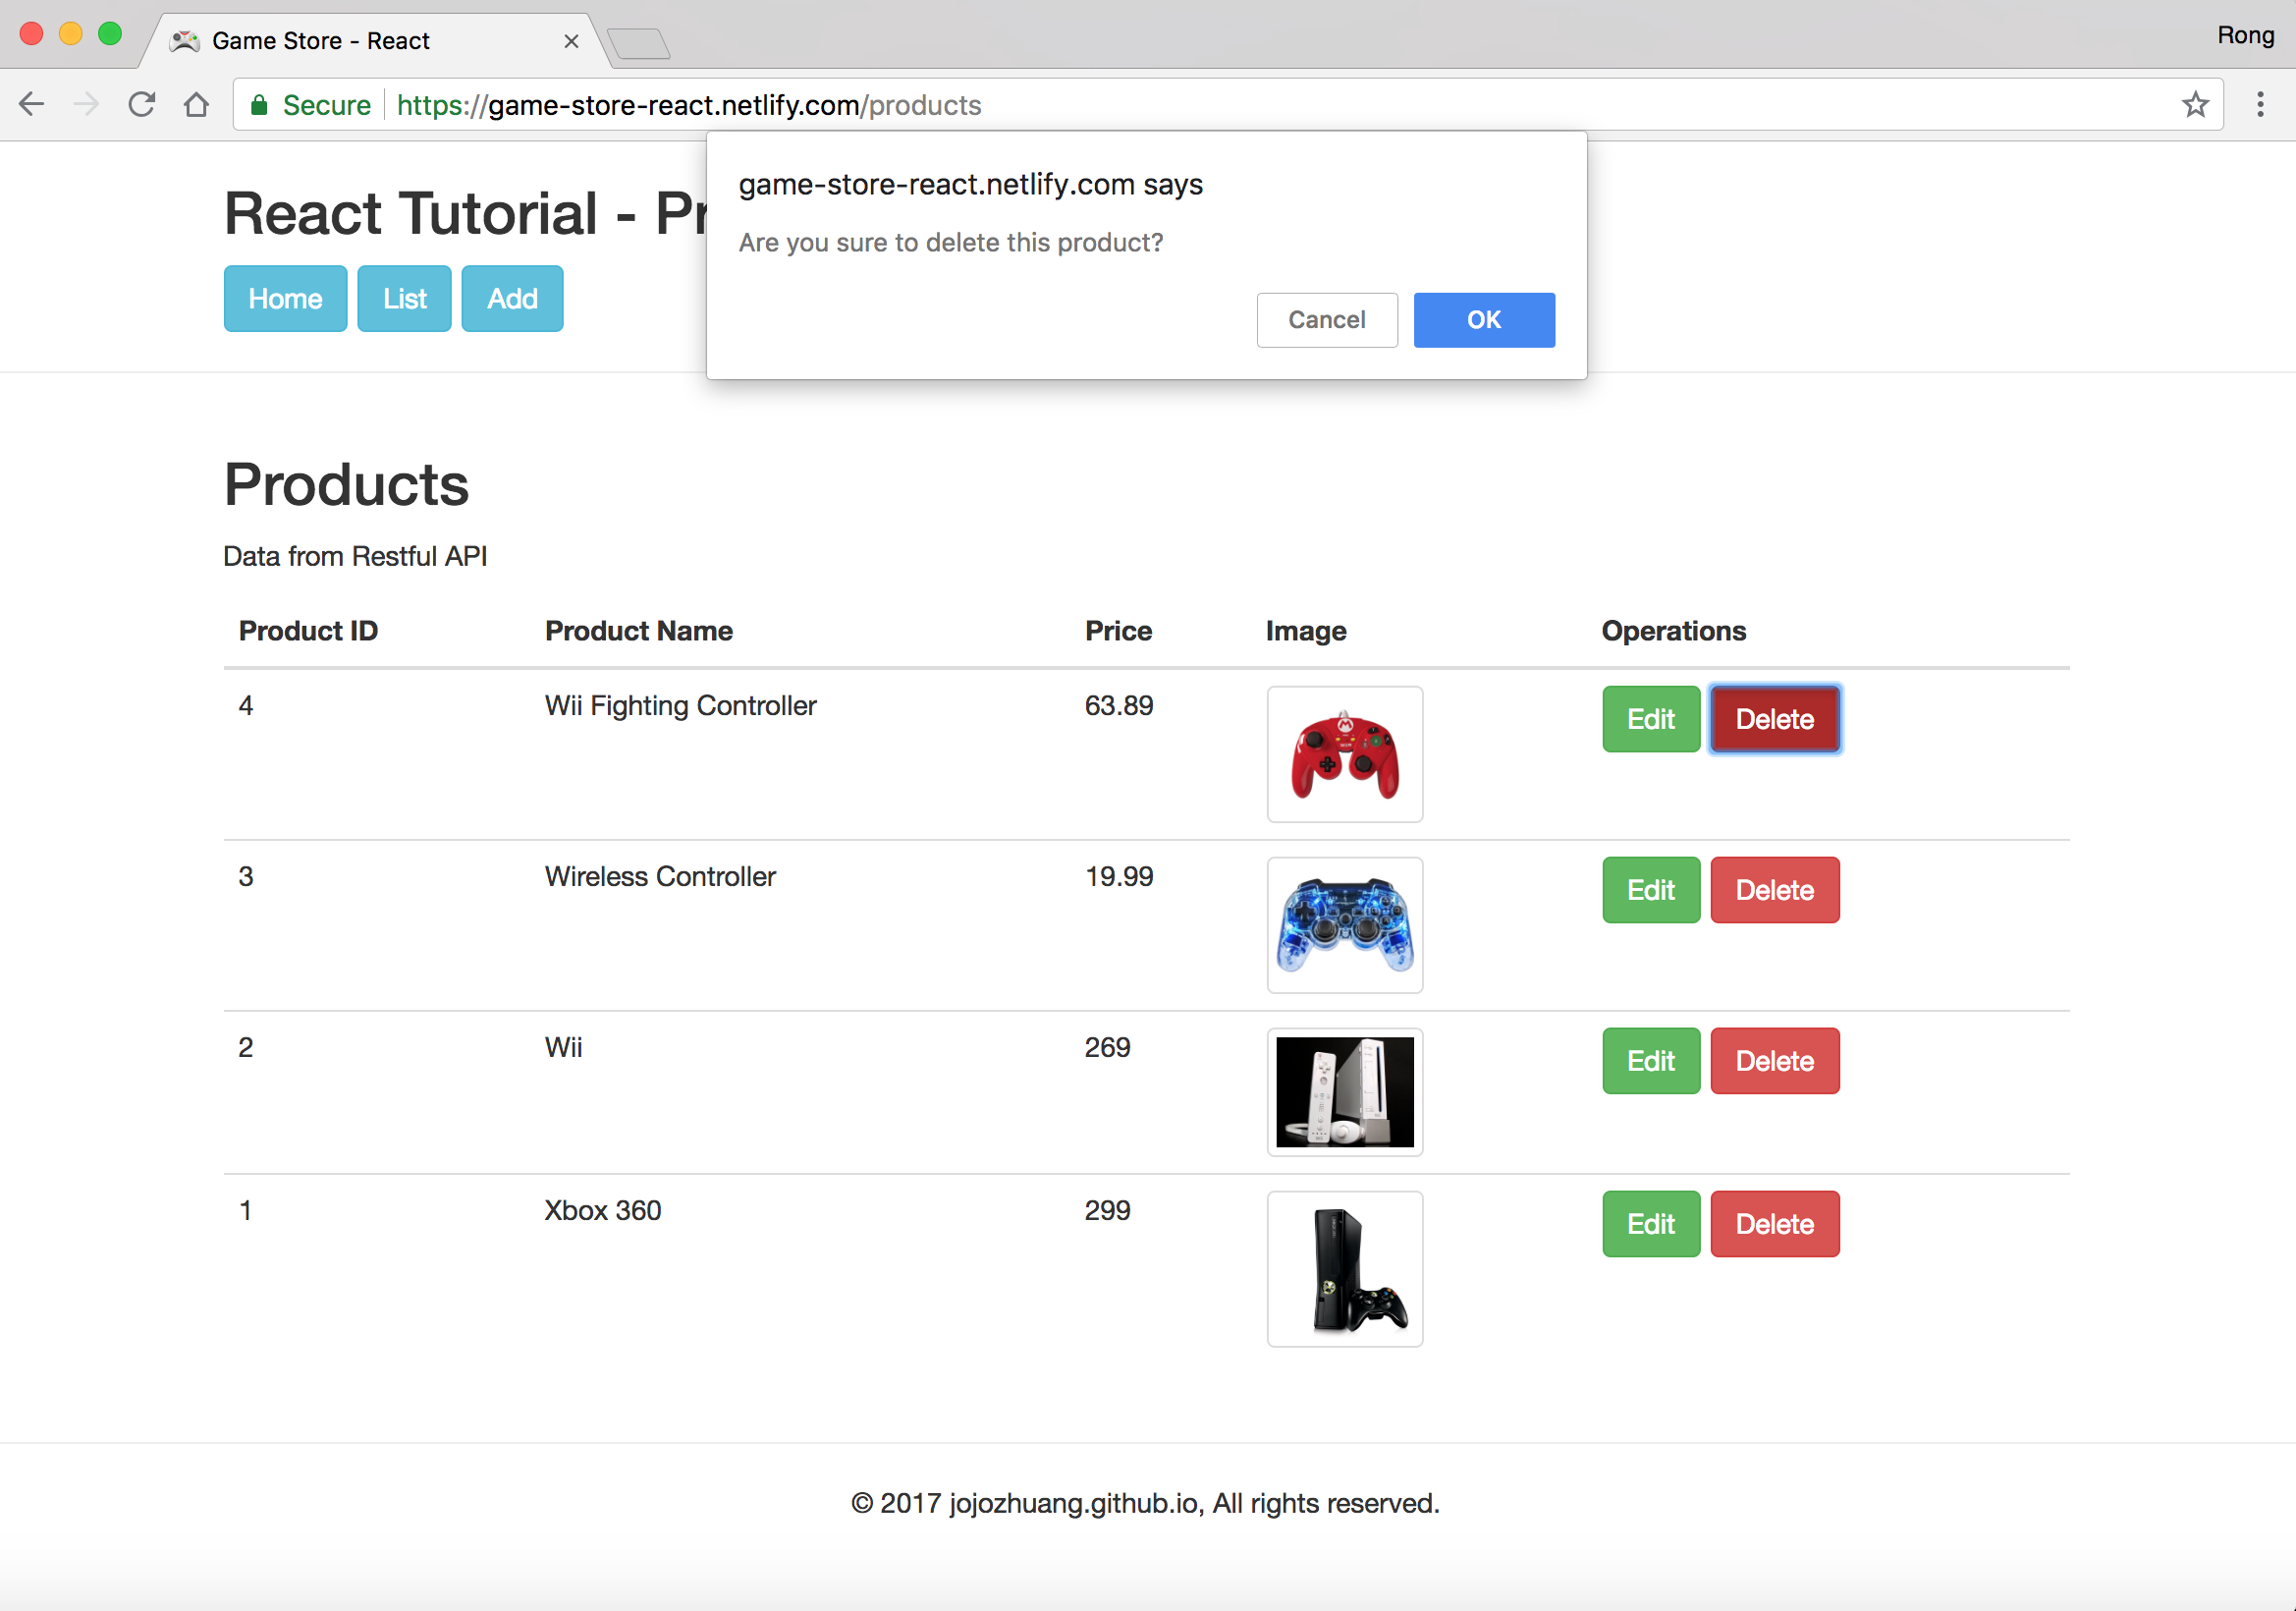
Task: Delete the Wireless Controller product
Action: point(1775,890)
